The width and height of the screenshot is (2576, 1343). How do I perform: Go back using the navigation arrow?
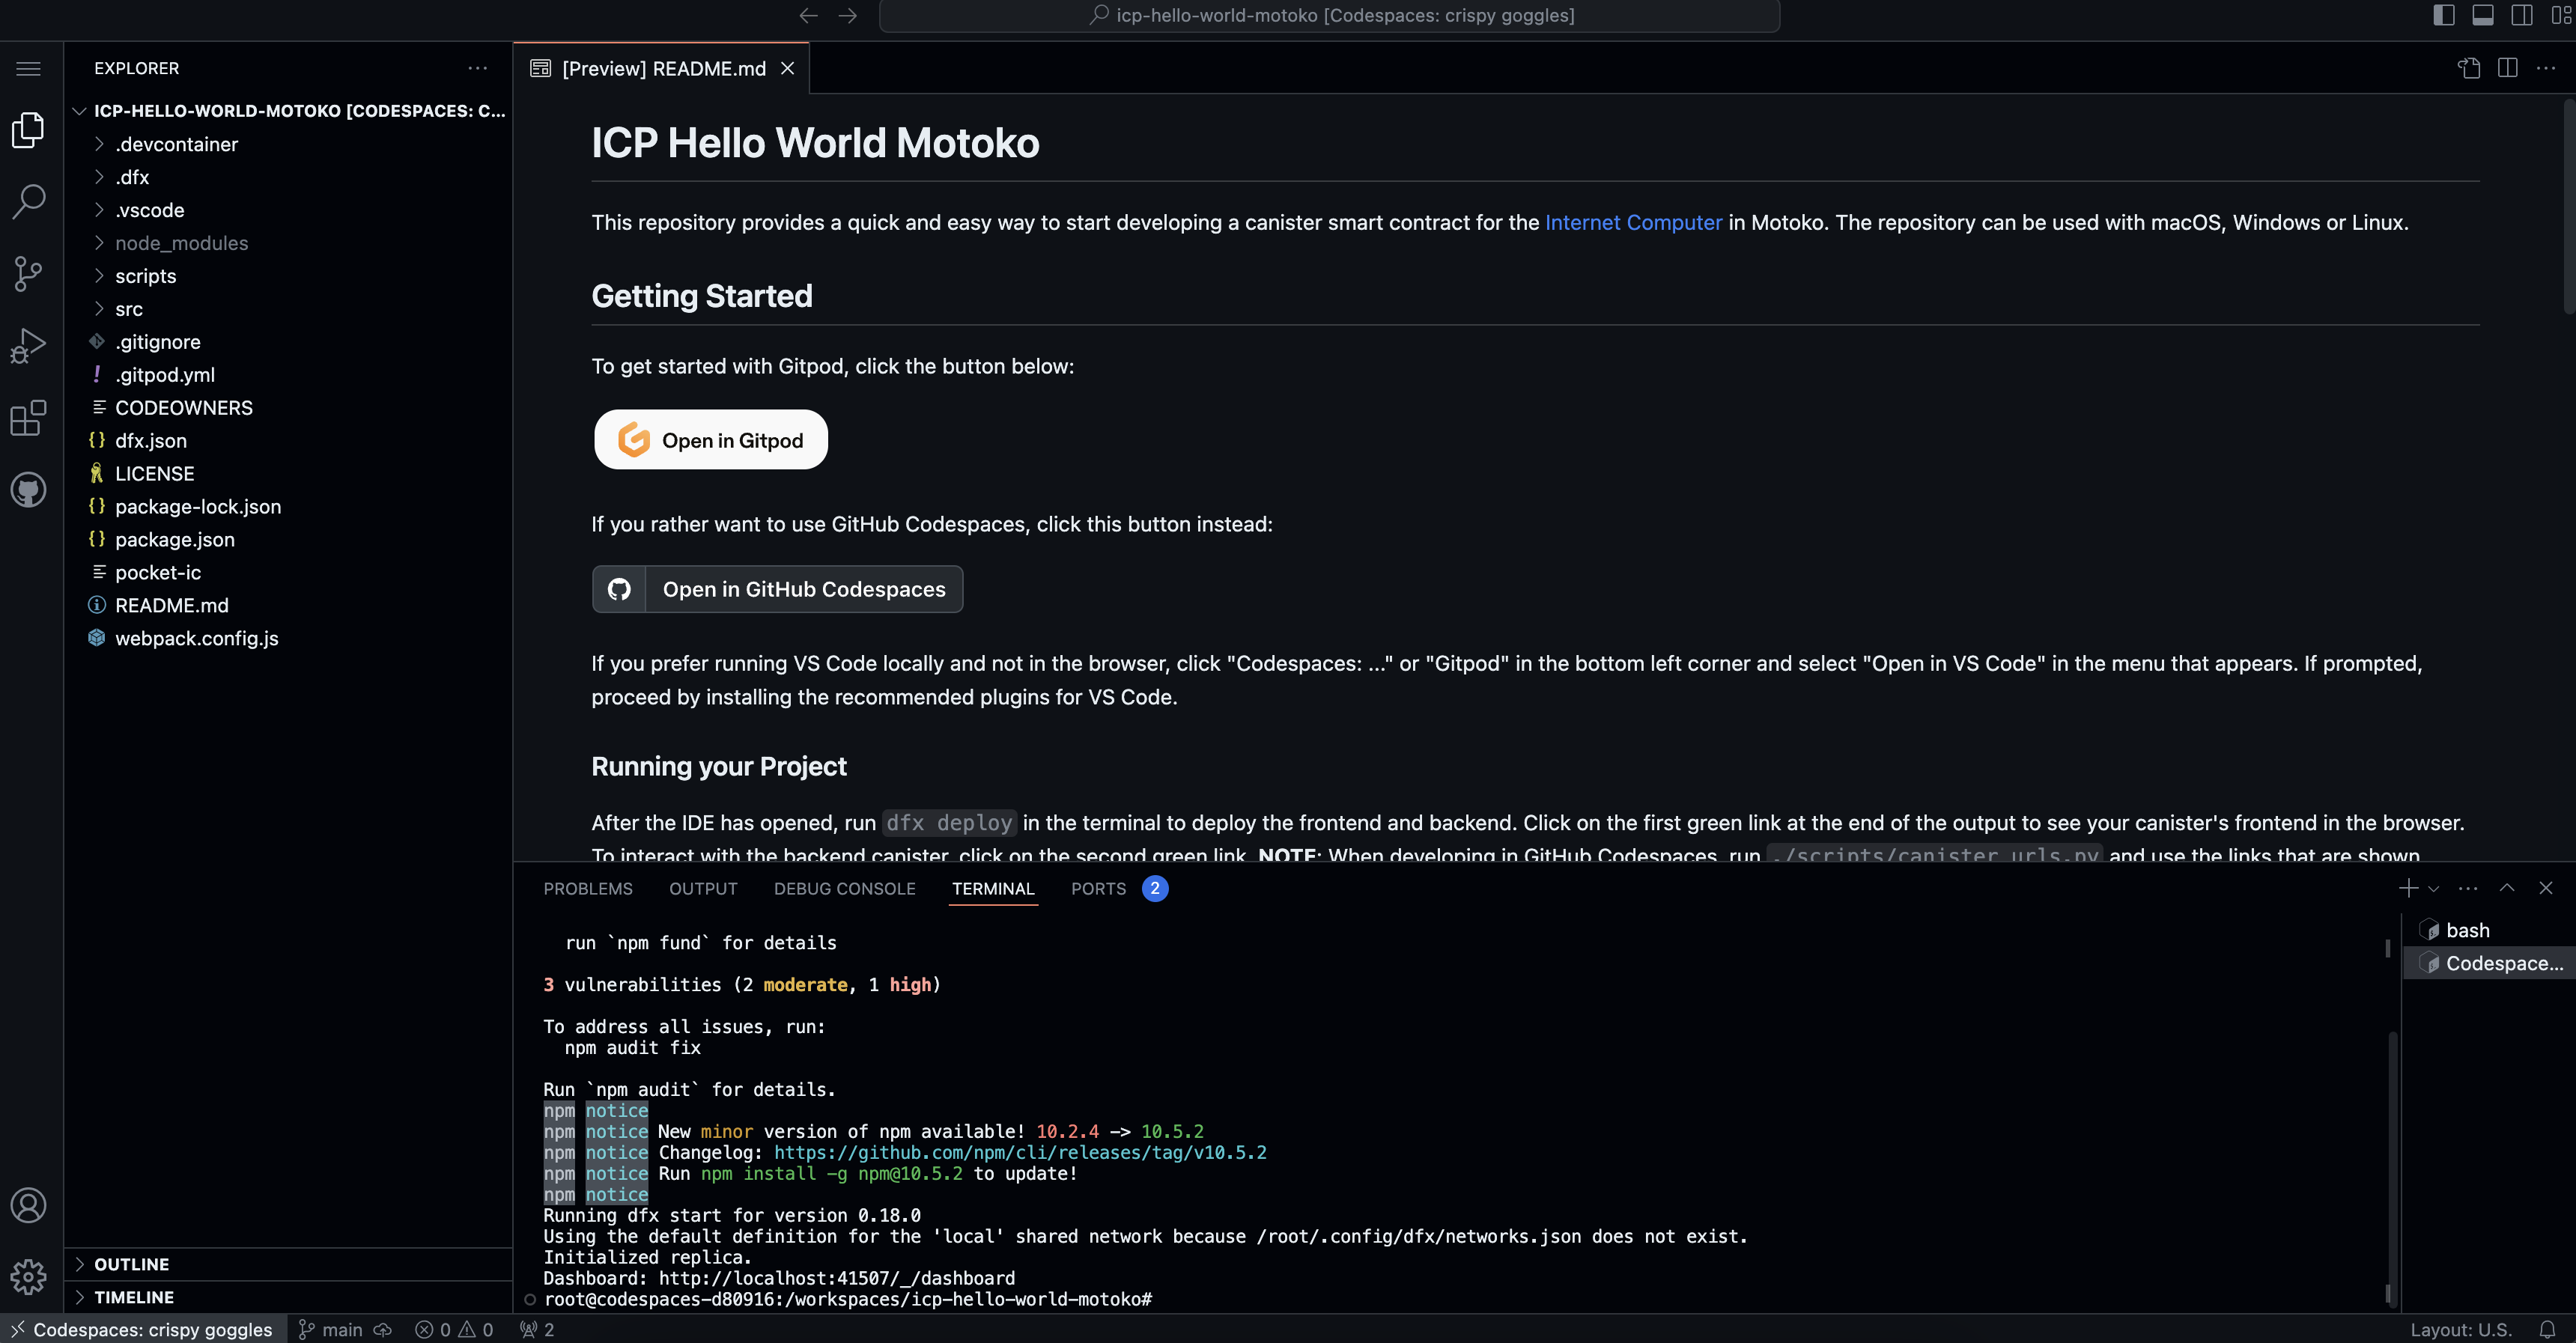(809, 15)
